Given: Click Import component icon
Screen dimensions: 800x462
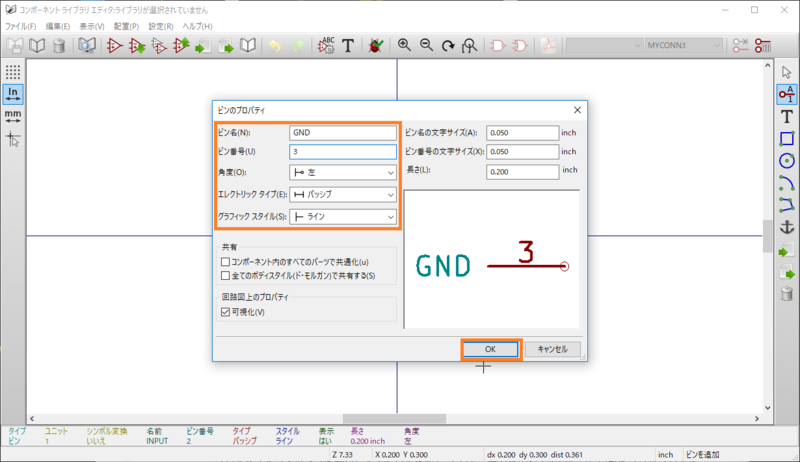Looking at the screenshot, I should click(x=203, y=45).
